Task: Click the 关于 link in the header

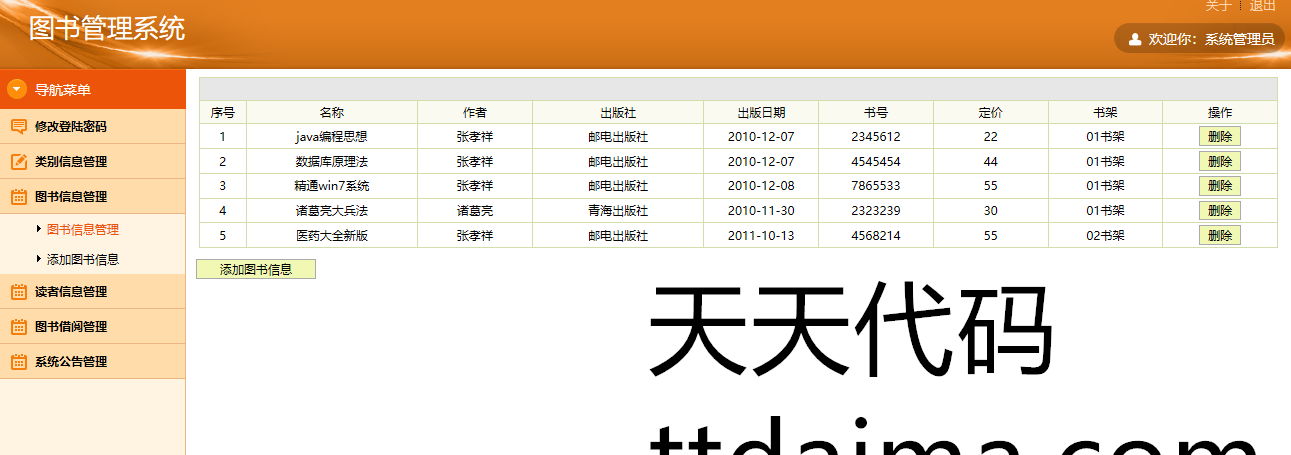Action: click(x=1218, y=6)
